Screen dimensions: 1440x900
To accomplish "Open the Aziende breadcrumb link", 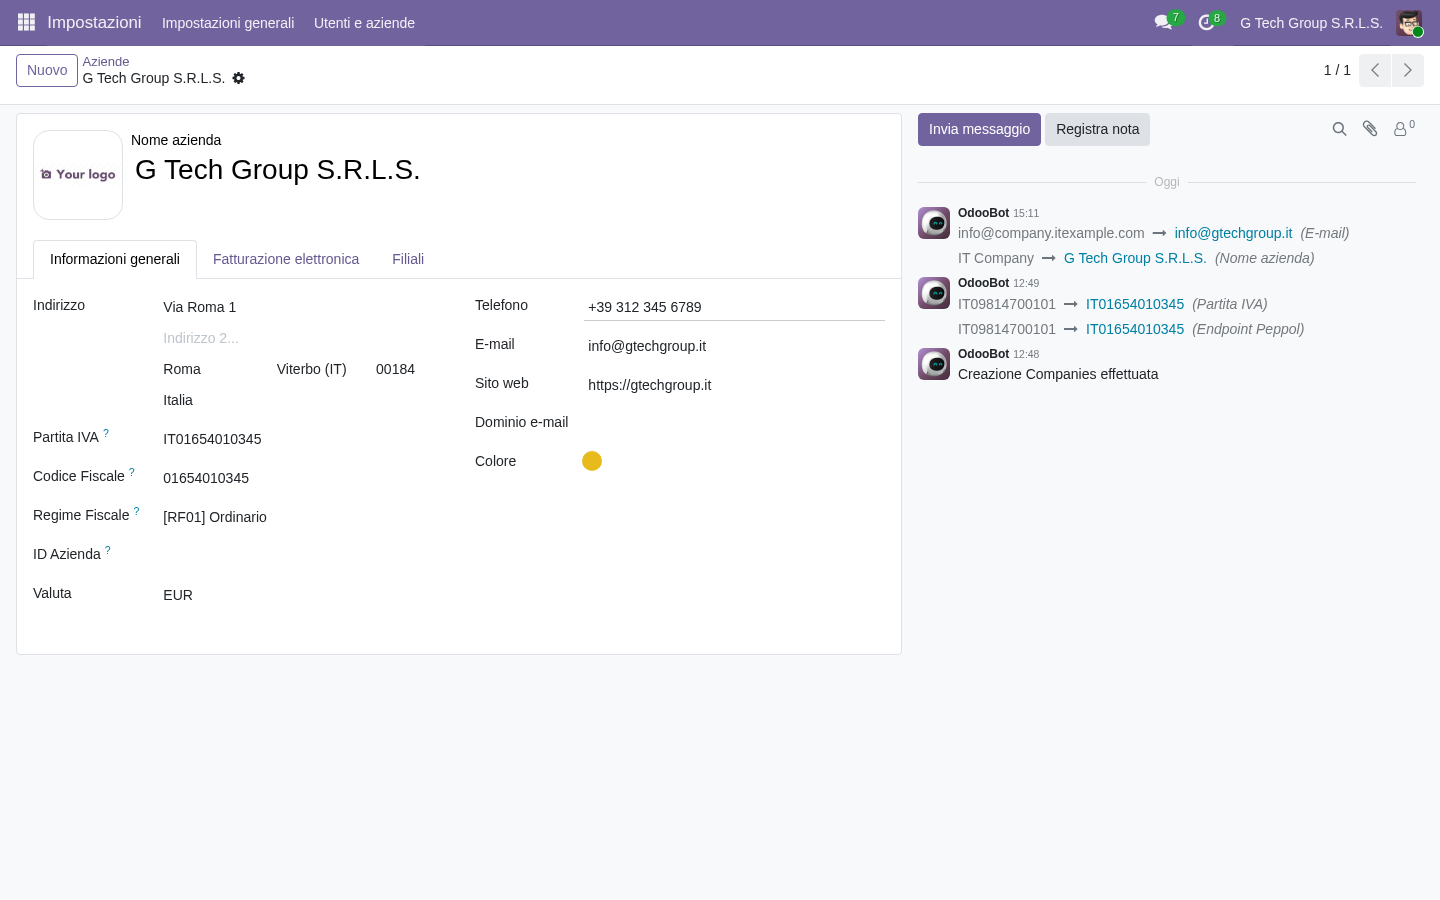I will 106,61.
